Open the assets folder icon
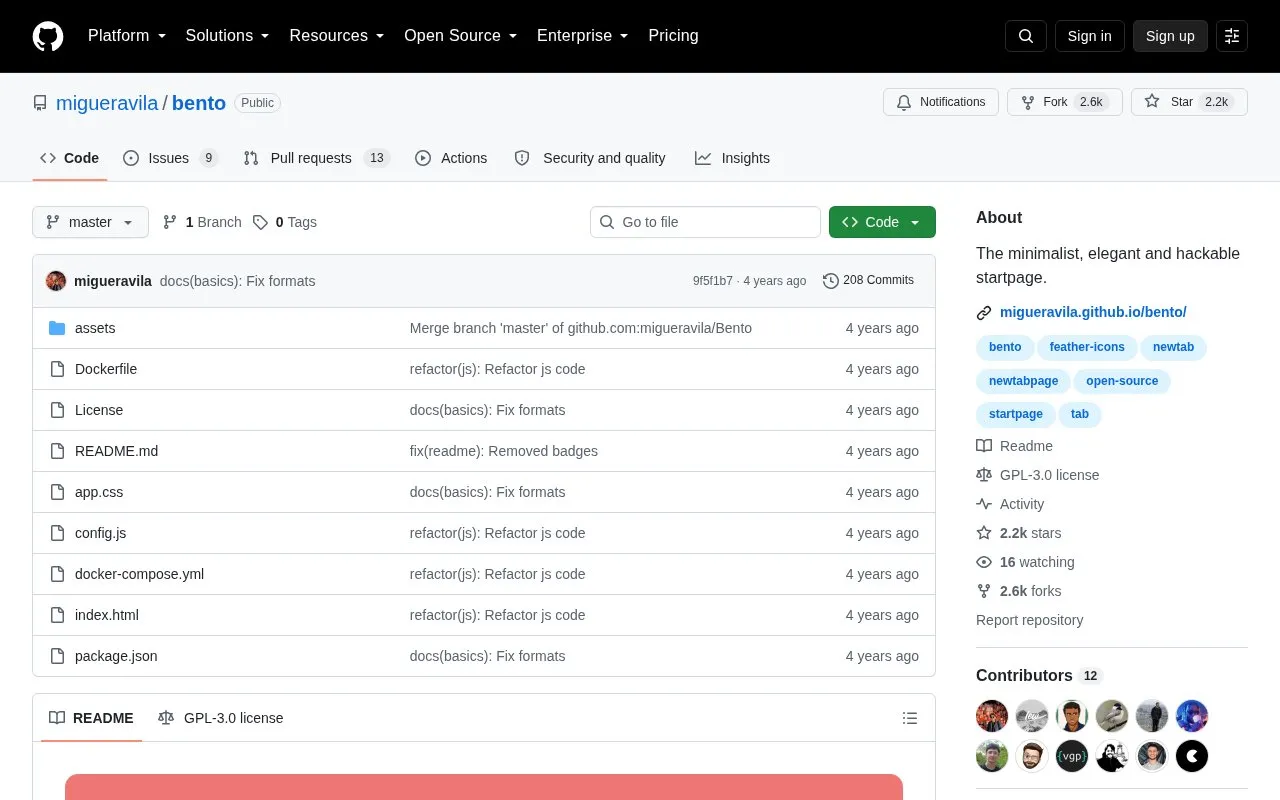The width and height of the screenshot is (1280, 800). tap(57, 328)
